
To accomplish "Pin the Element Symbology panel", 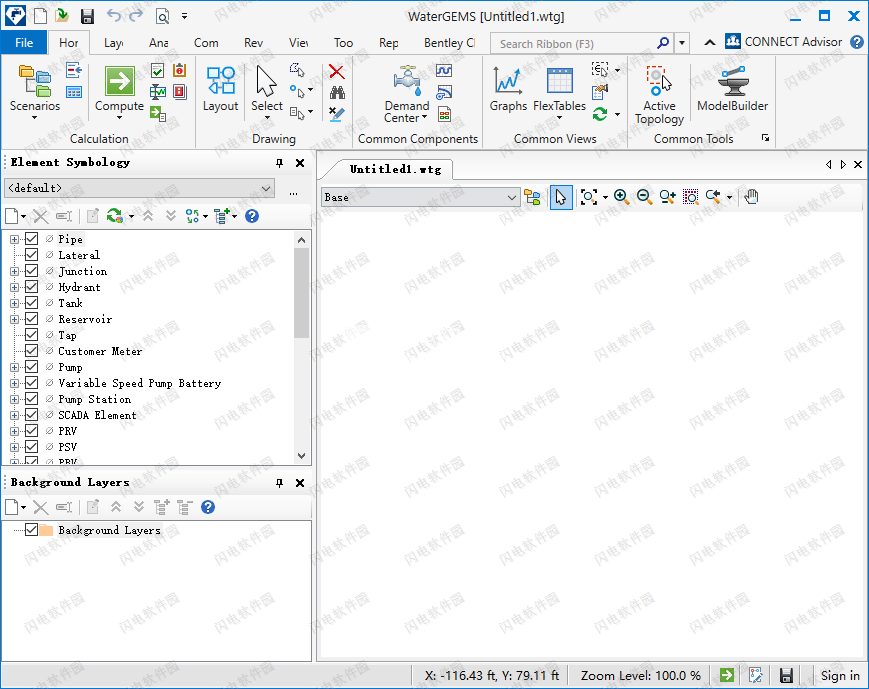I will coord(279,162).
